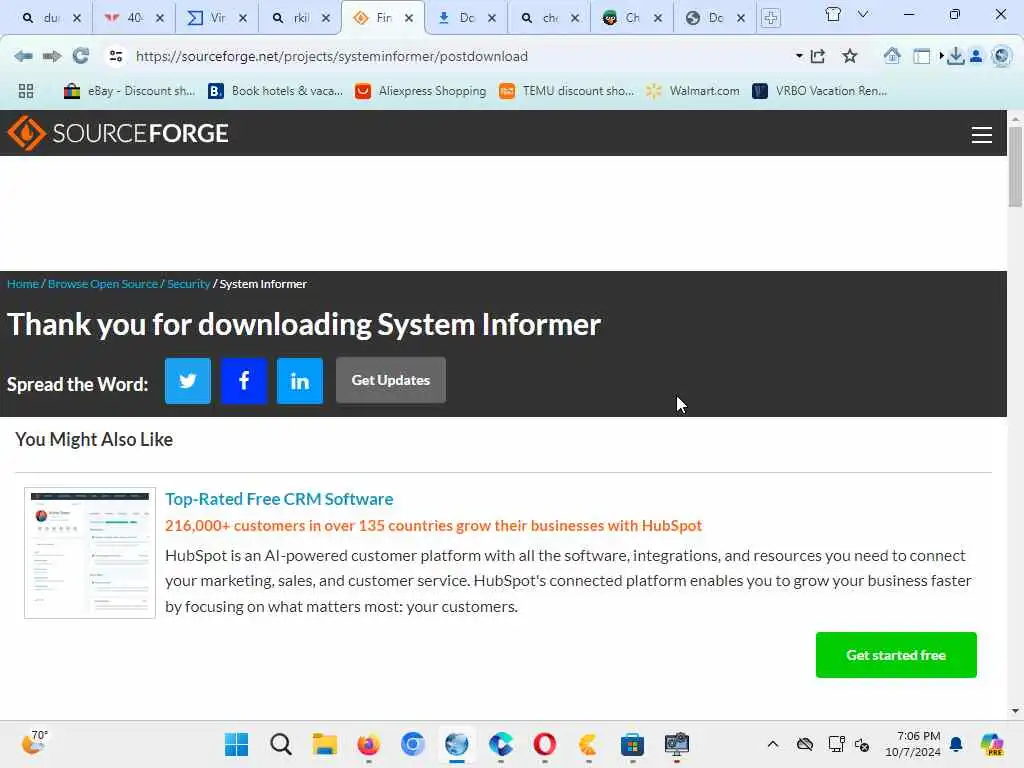
Task: Open the Windows Start menu
Action: [x=236, y=744]
